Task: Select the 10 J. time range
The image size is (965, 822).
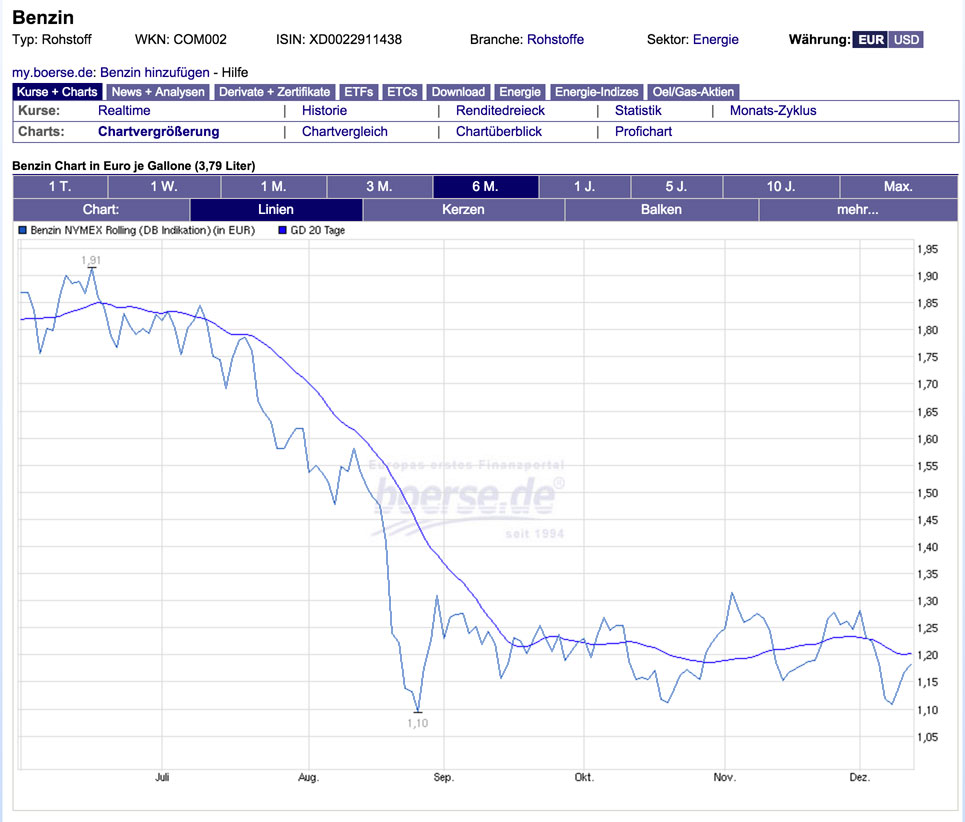Action: coord(781,186)
